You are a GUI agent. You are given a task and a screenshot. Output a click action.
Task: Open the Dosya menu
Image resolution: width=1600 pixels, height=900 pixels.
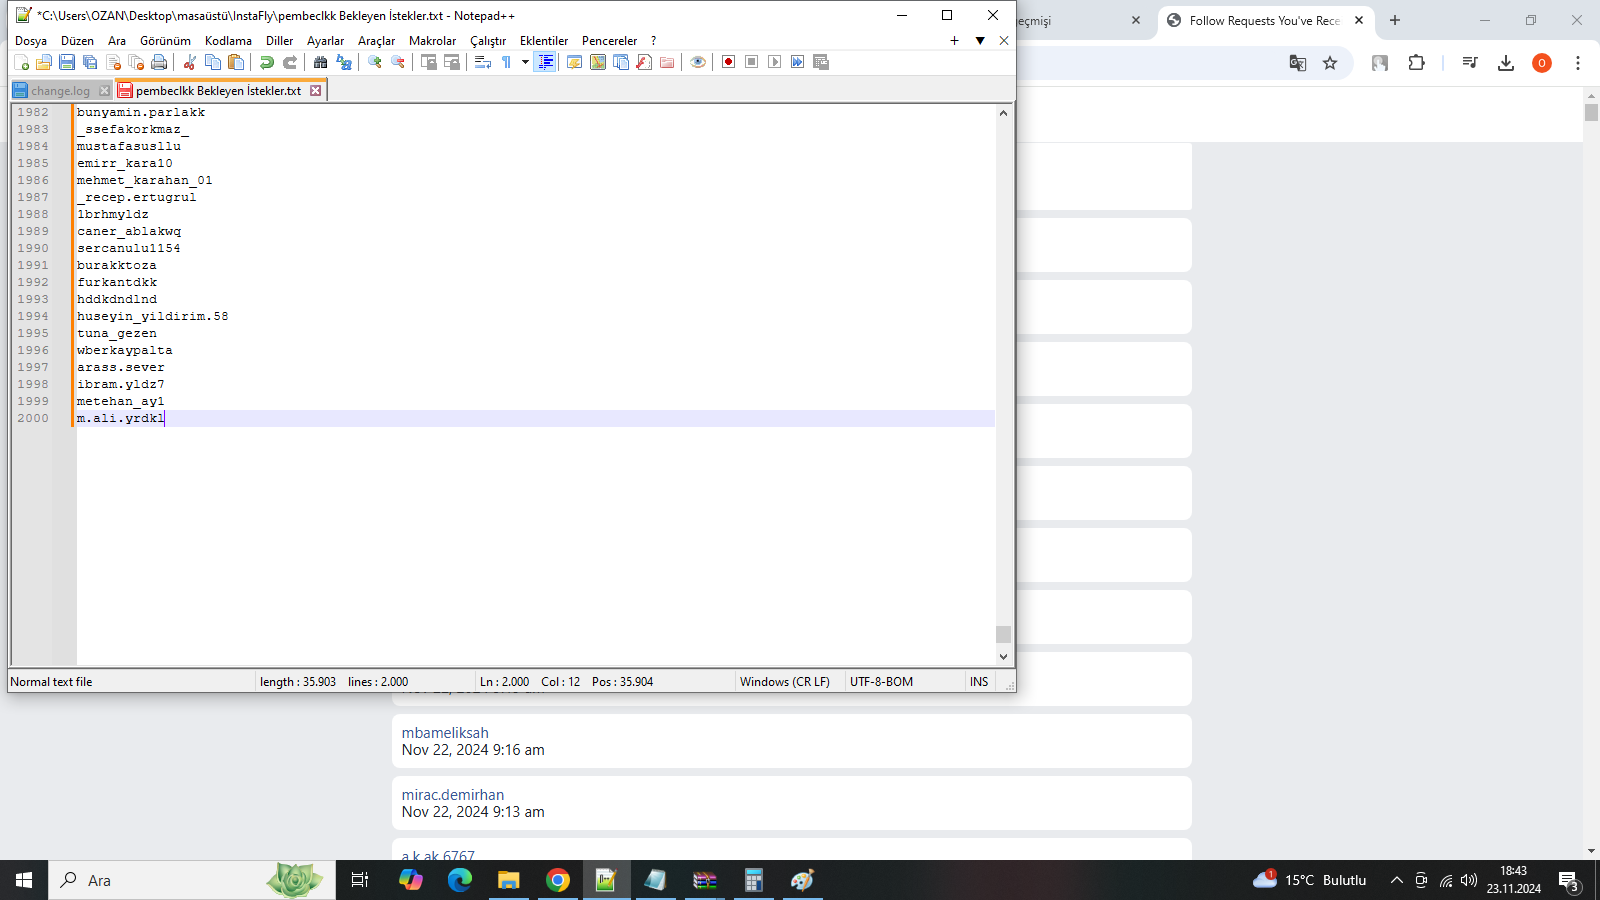click(31, 41)
